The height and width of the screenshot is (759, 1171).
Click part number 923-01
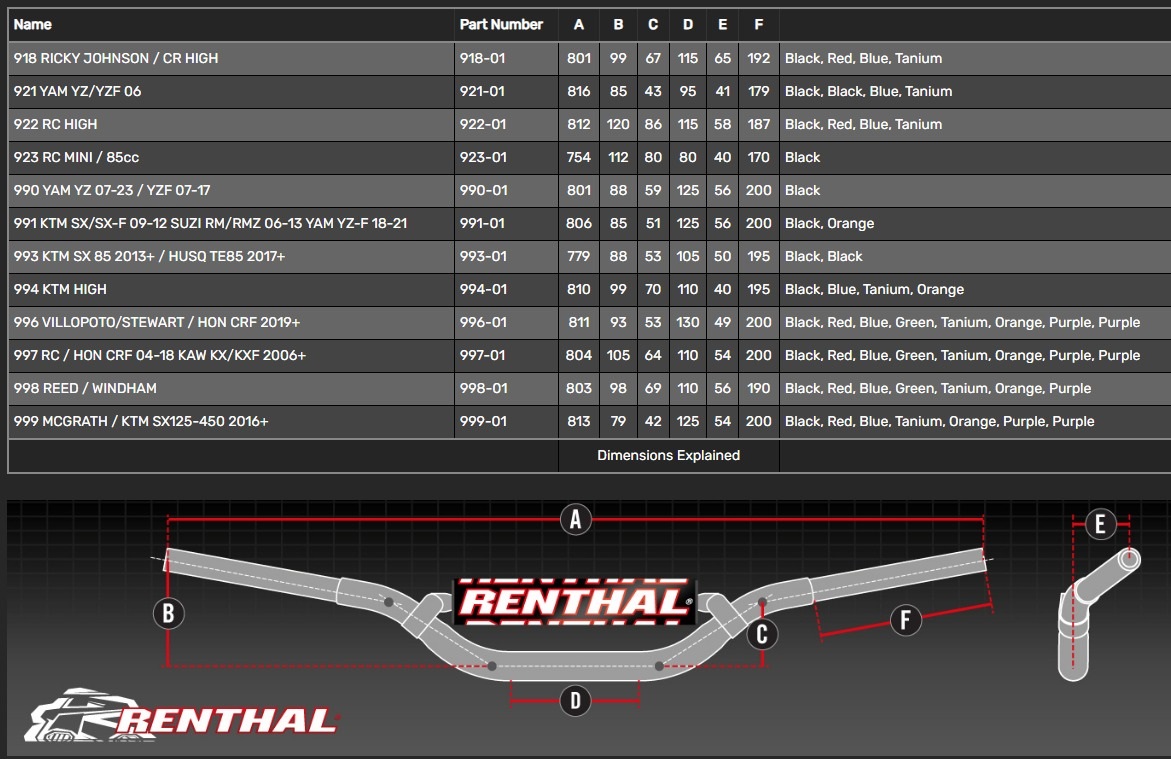pos(483,157)
